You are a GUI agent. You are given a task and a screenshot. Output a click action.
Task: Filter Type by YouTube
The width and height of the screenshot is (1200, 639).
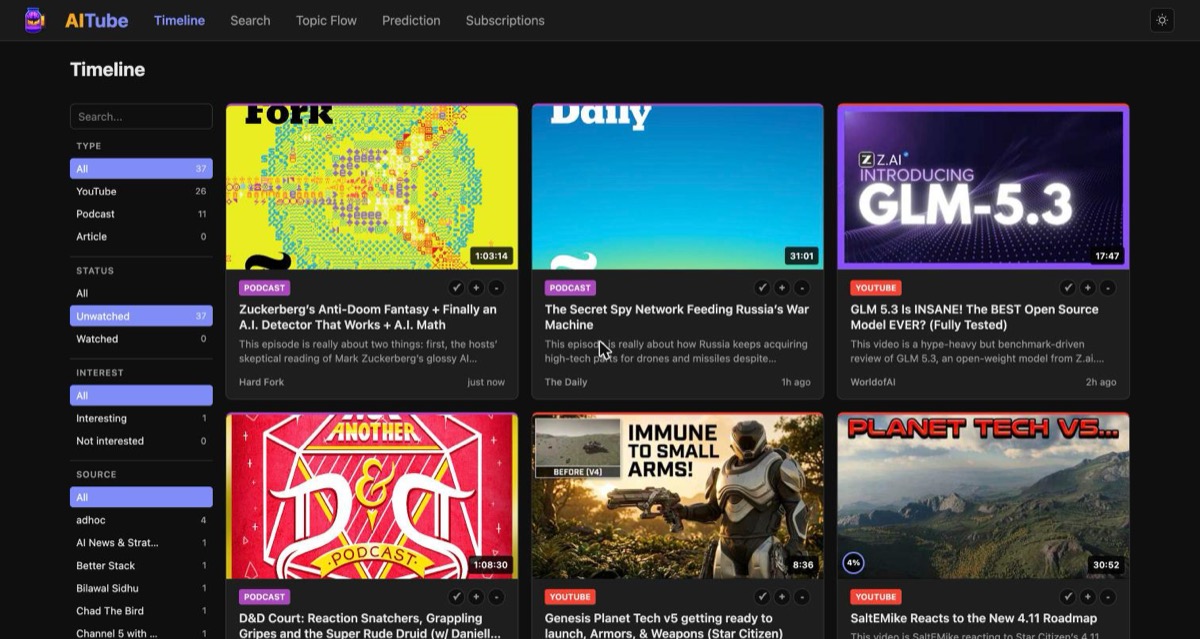[141, 191]
